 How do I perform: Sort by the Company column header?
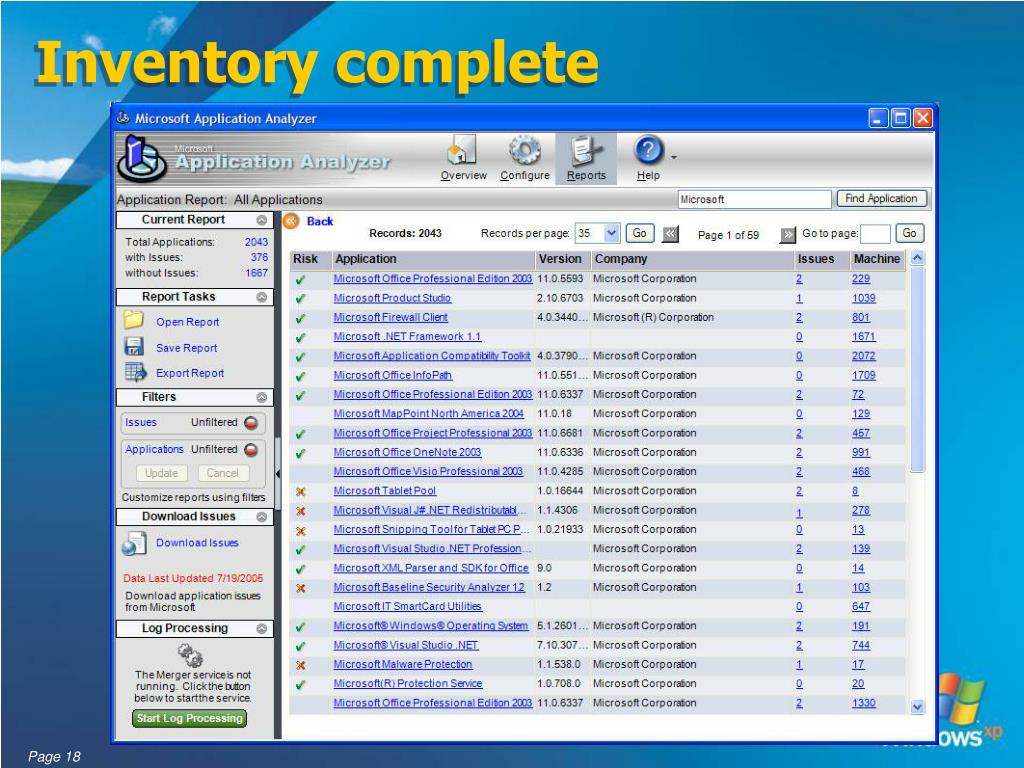click(x=692, y=259)
